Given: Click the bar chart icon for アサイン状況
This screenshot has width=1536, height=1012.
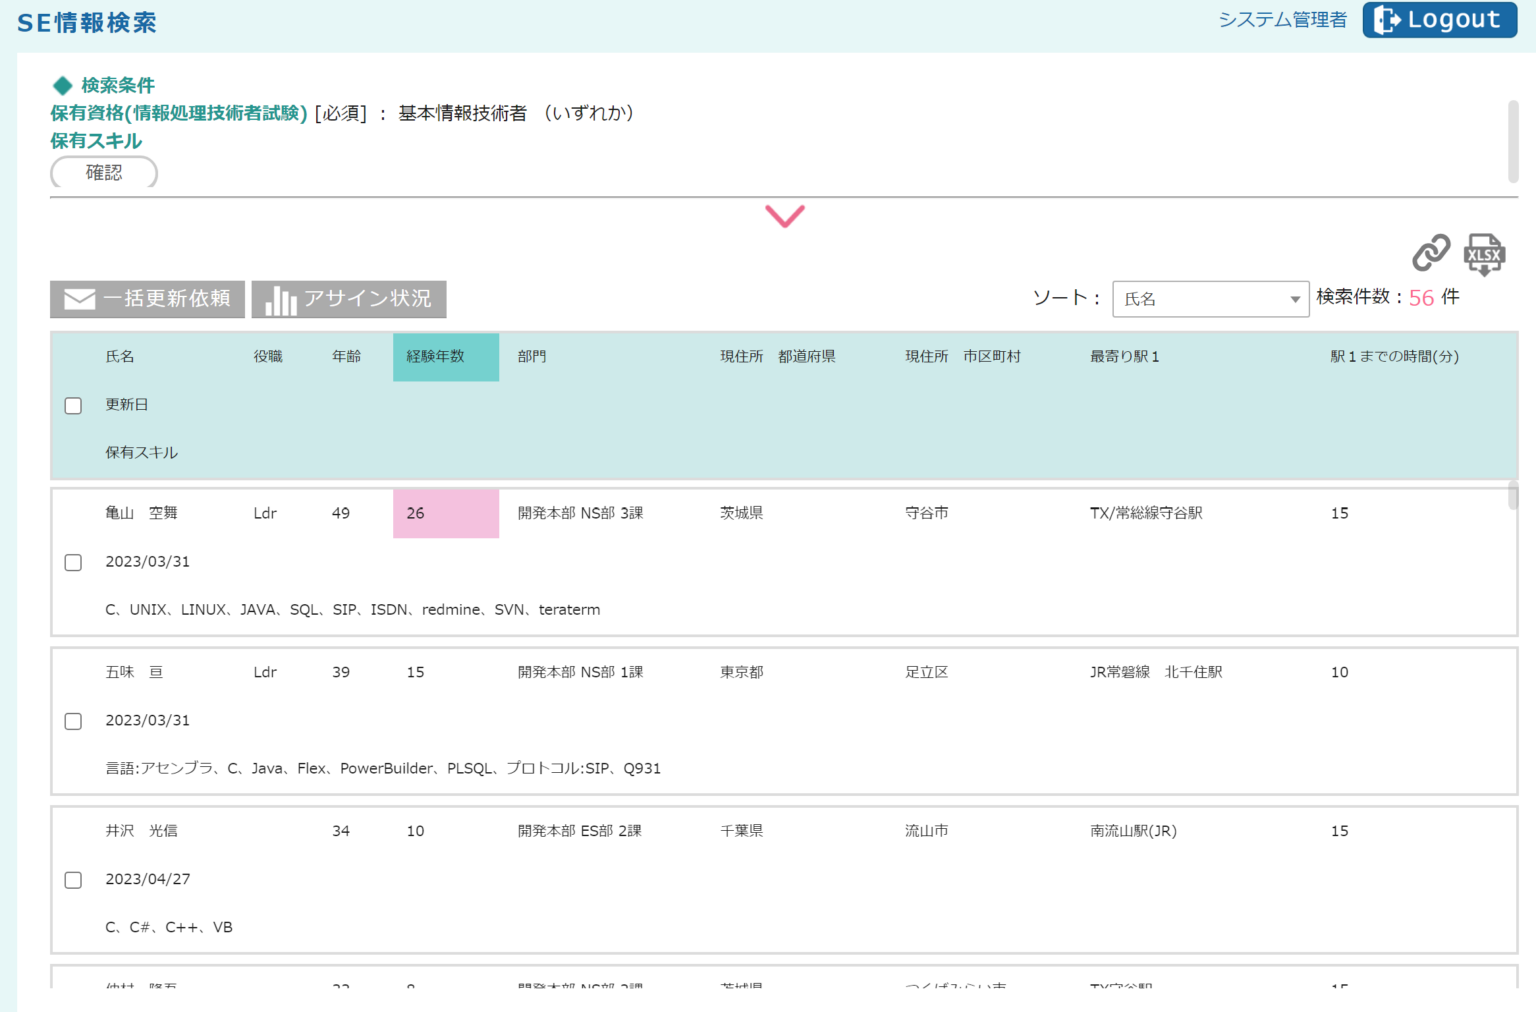Looking at the screenshot, I should coord(281,300).
